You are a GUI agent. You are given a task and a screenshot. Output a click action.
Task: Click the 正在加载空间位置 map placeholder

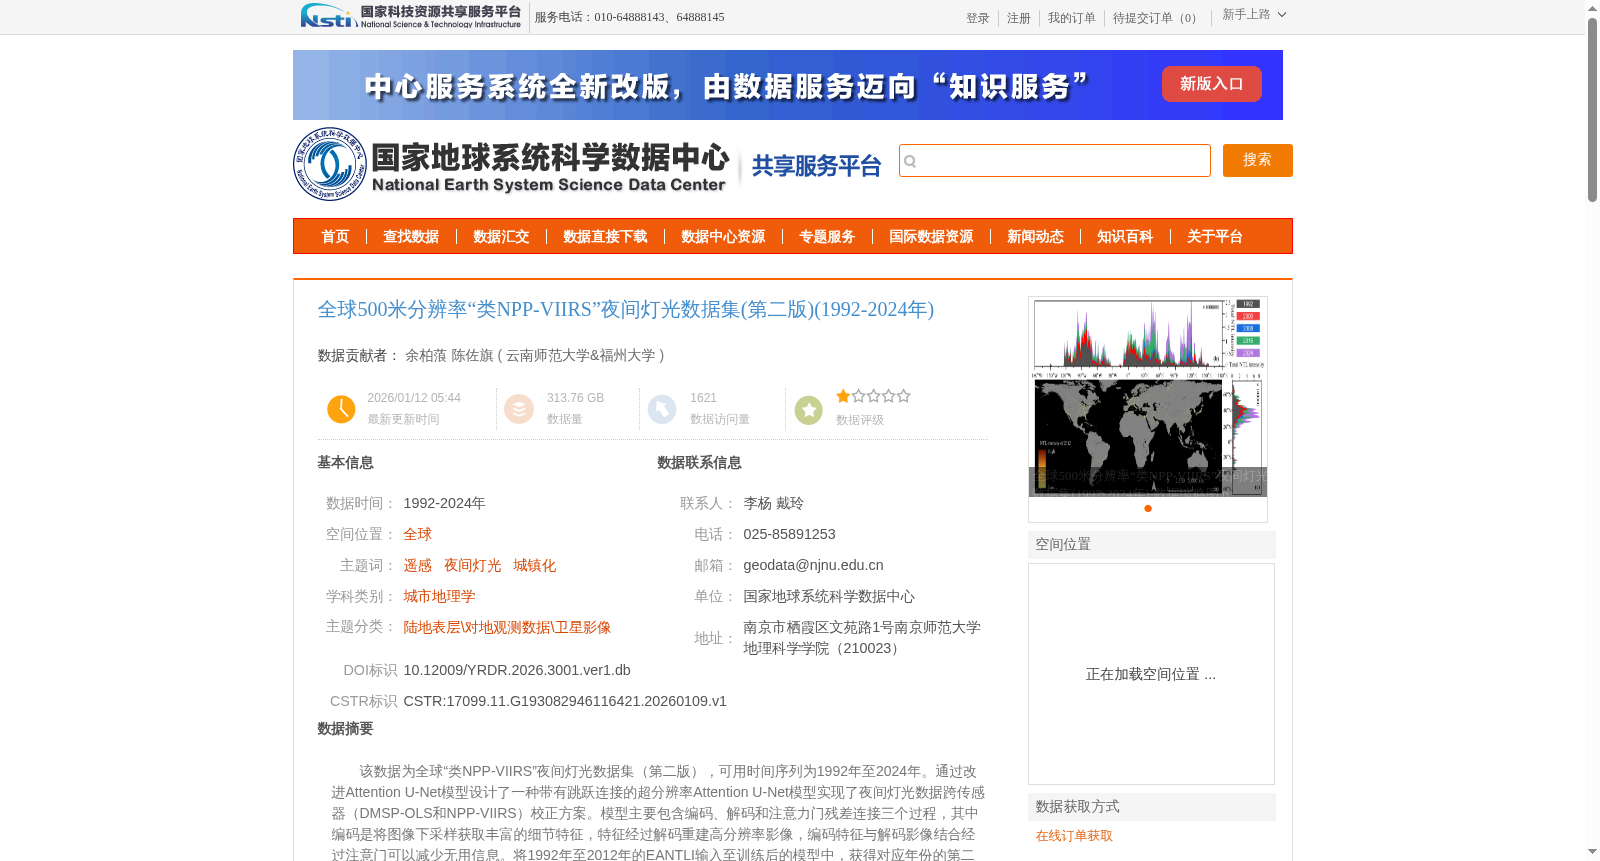coord(1151,674)
